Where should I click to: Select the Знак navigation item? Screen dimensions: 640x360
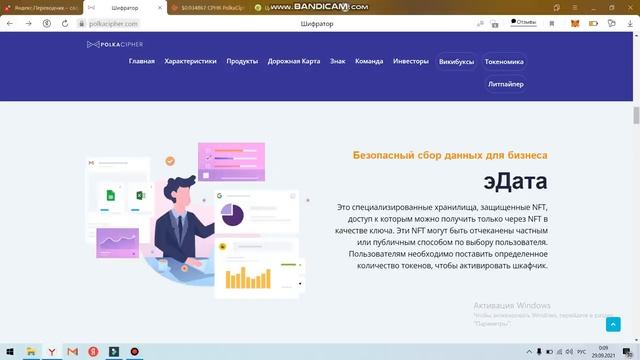click(x=338, y=61)
